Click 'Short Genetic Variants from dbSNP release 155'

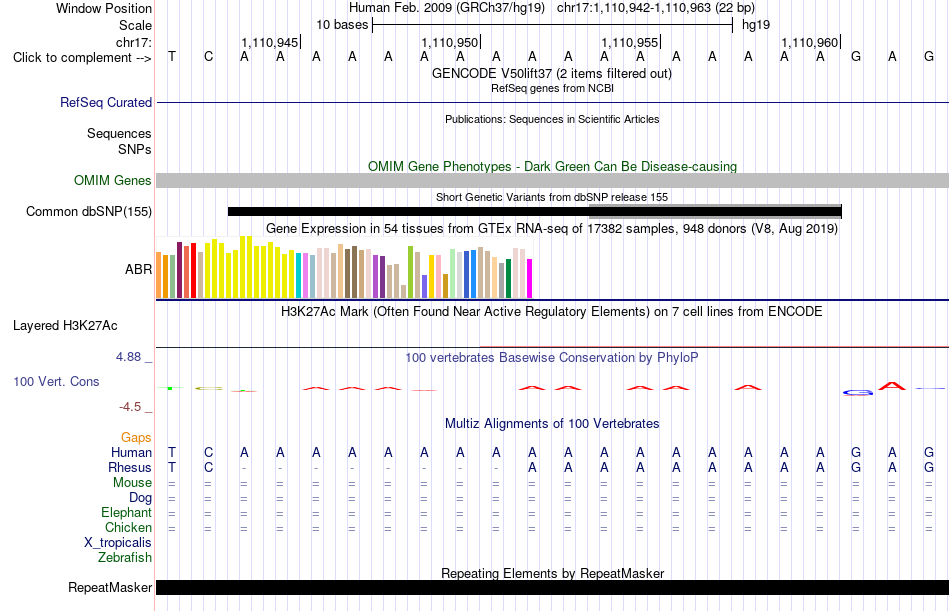pyautogui.click(x=552, y=197)
